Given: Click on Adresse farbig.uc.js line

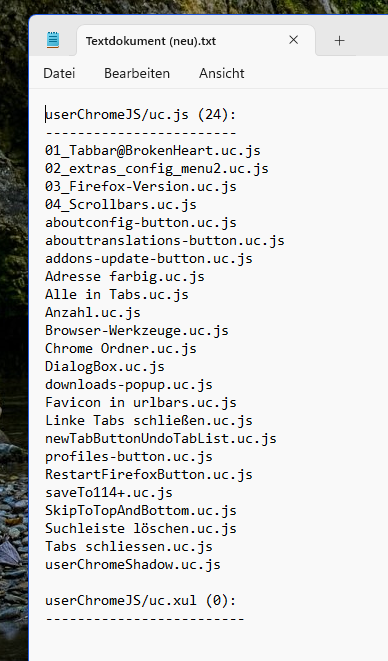Looking at the screenshot, I should pyautogui.click(x=125, y=277).
